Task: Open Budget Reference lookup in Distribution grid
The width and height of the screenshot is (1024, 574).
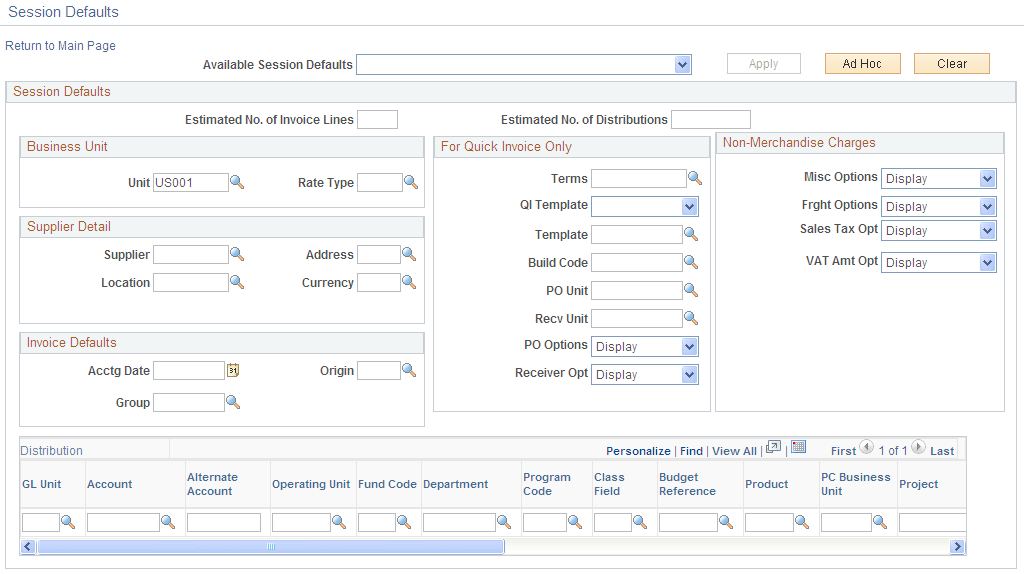Action: (x=726, y=522)
